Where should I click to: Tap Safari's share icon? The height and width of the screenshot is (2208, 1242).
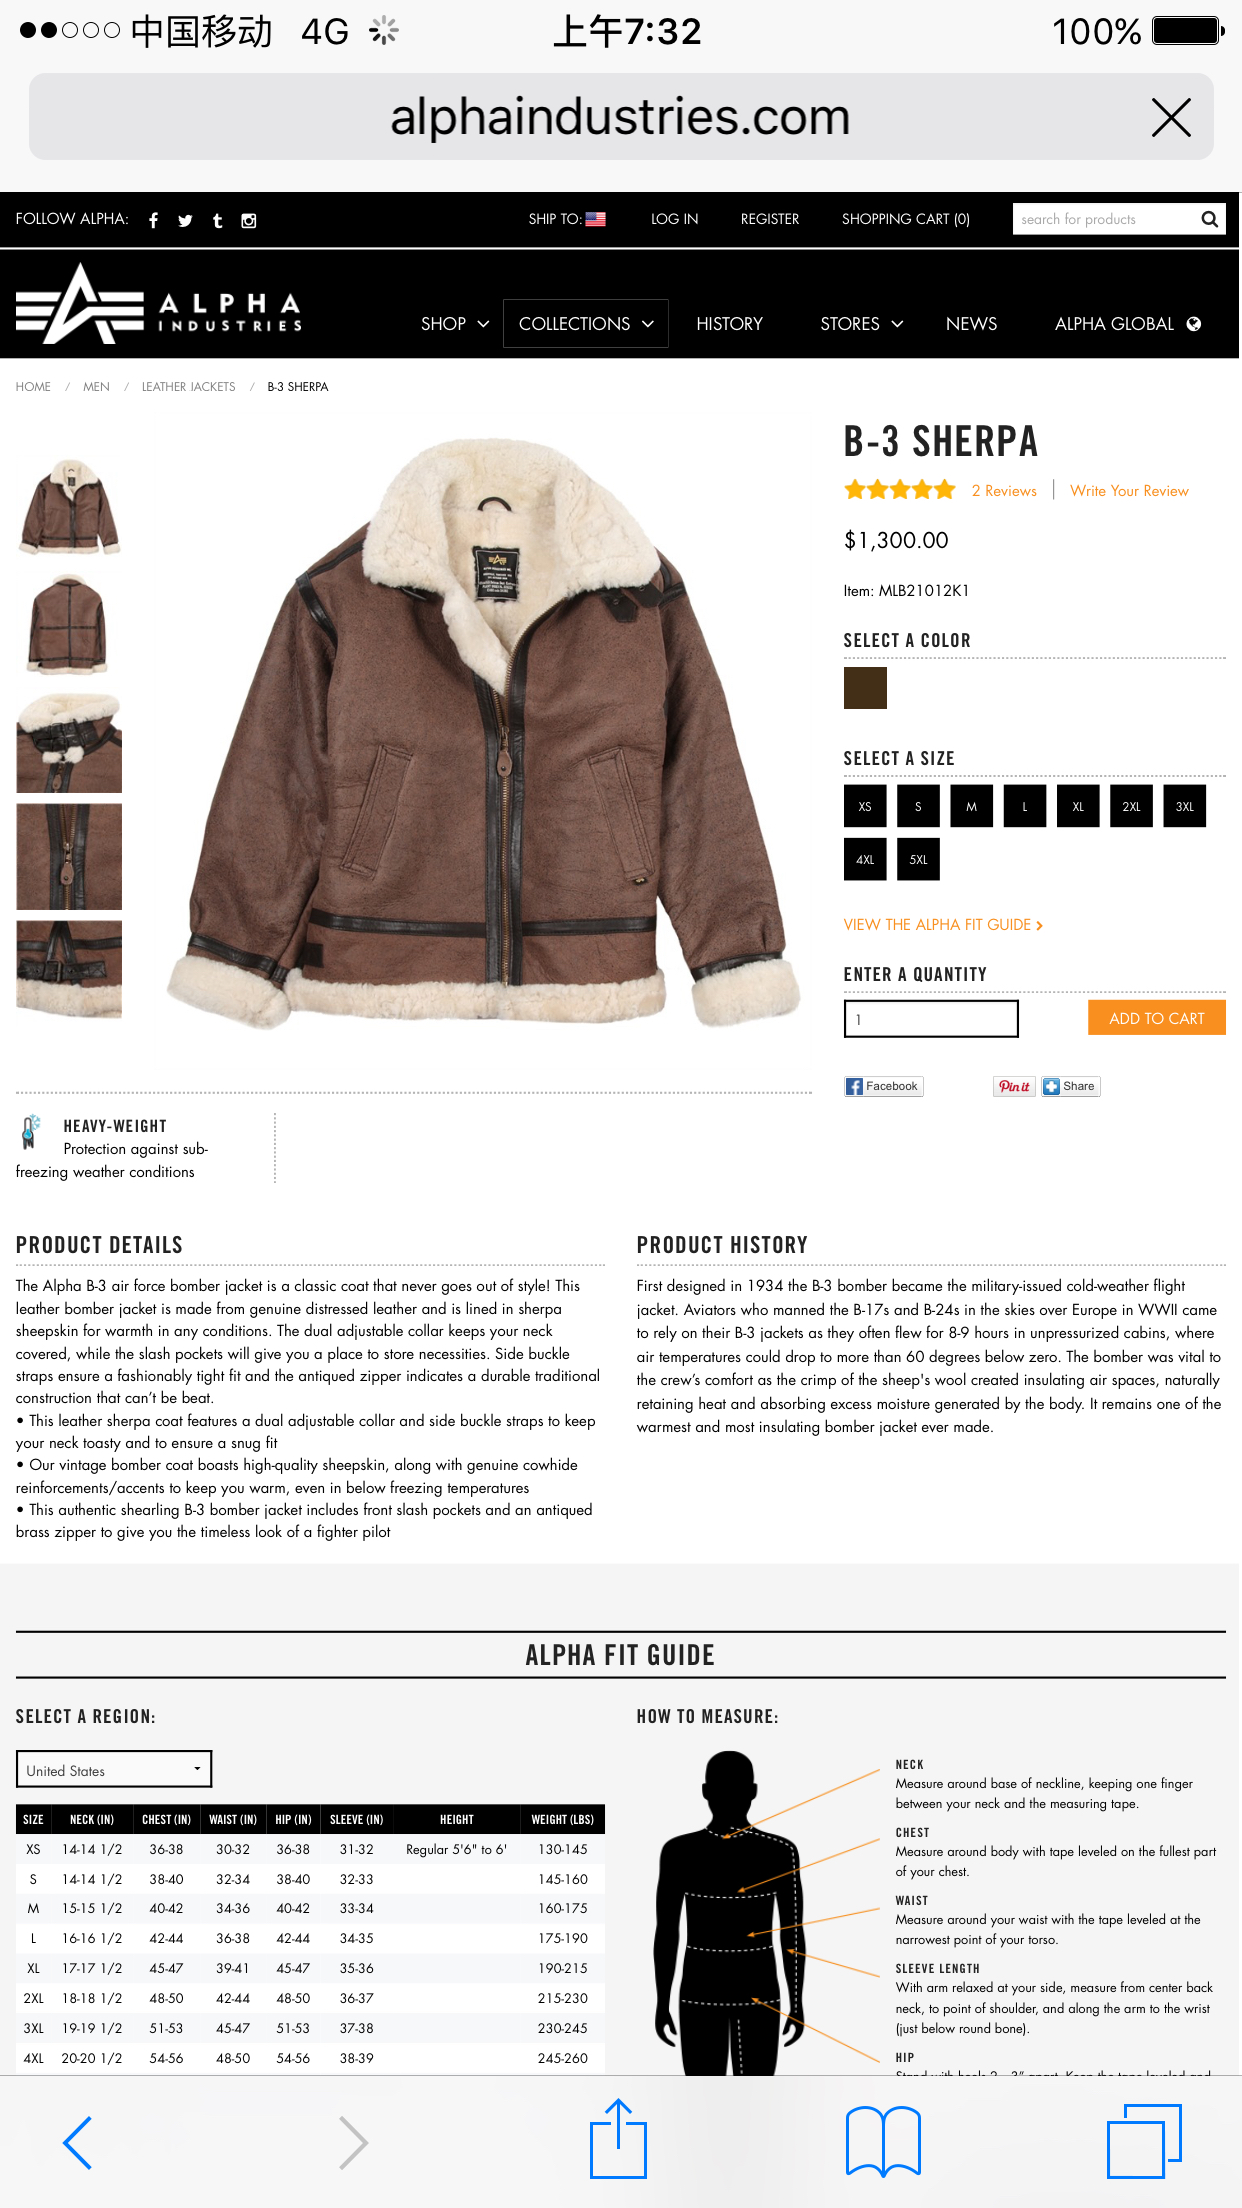coord(619,2139)
